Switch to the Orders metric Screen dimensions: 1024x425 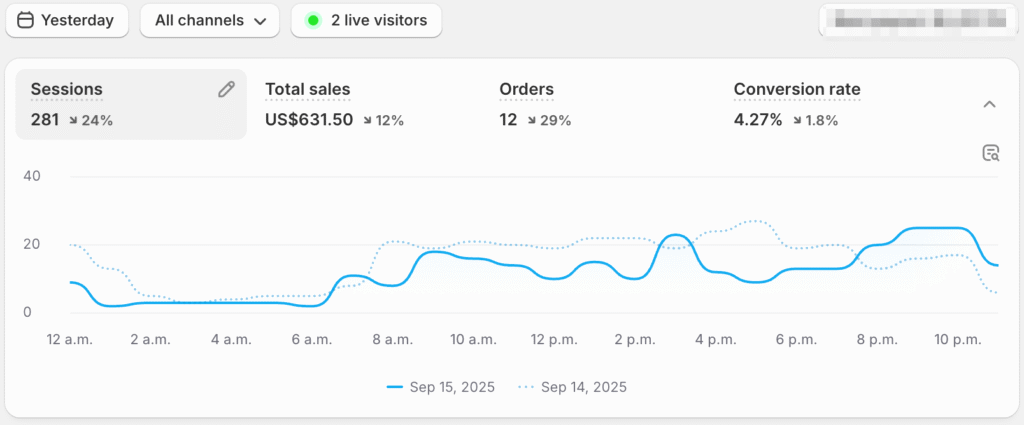526,90
